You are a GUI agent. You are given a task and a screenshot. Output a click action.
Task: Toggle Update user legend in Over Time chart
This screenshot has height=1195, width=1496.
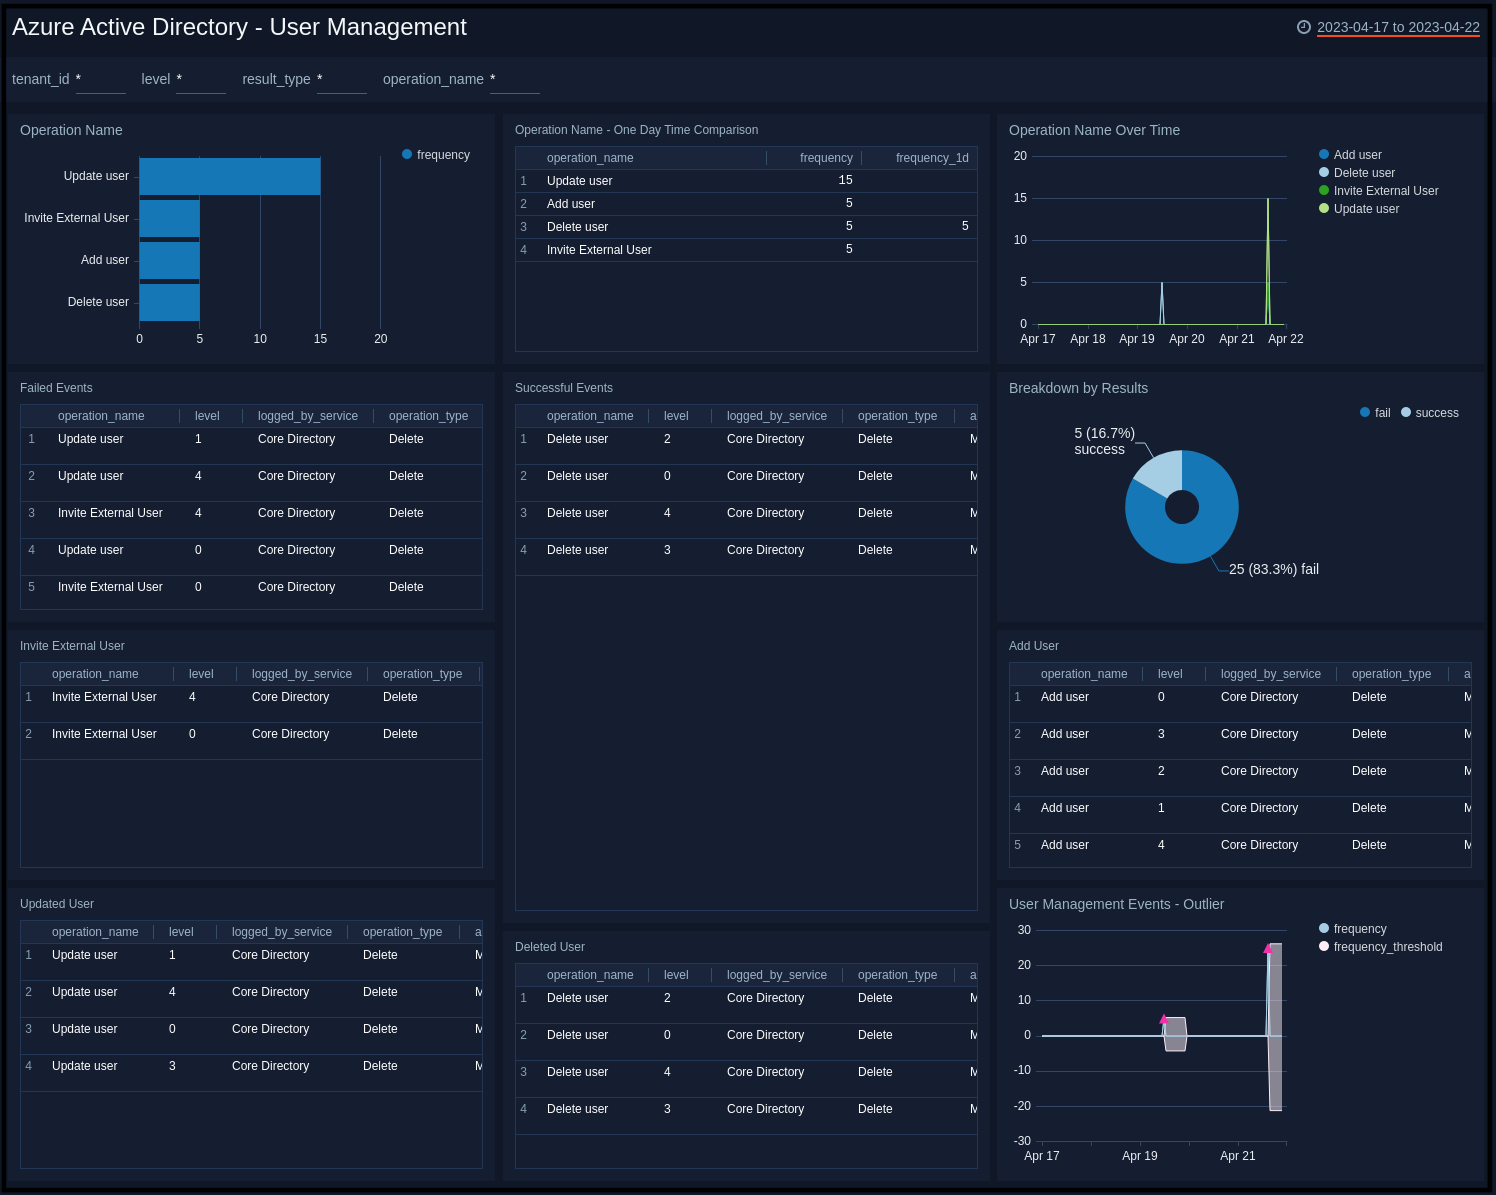[x=1359, y=209]
